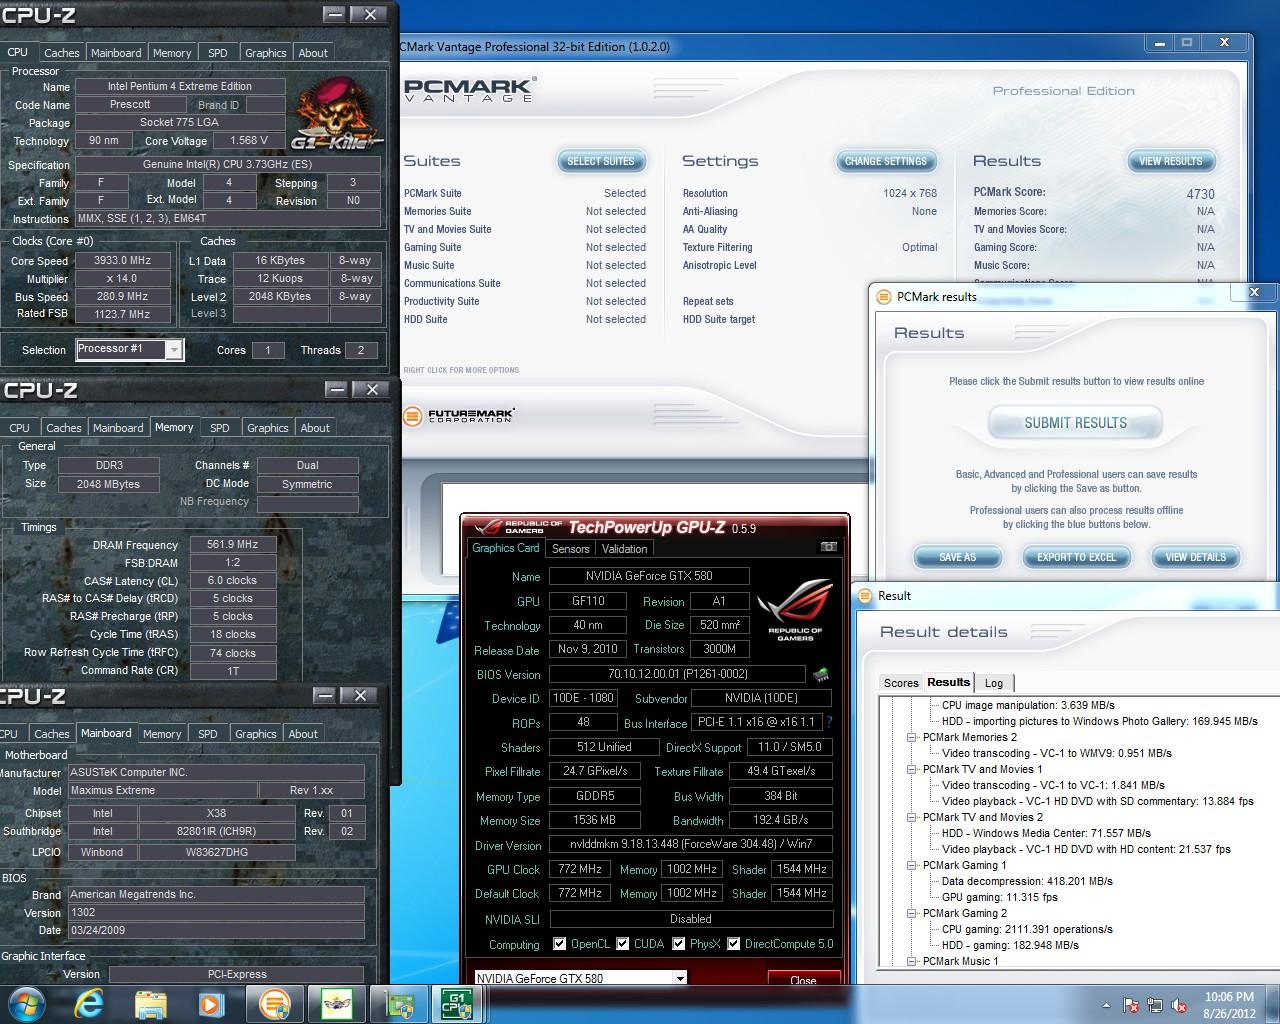Screen dimensions: 1280x1024
Task: Switch to the orange PCMark taskbar icon
Action: 274,1003
